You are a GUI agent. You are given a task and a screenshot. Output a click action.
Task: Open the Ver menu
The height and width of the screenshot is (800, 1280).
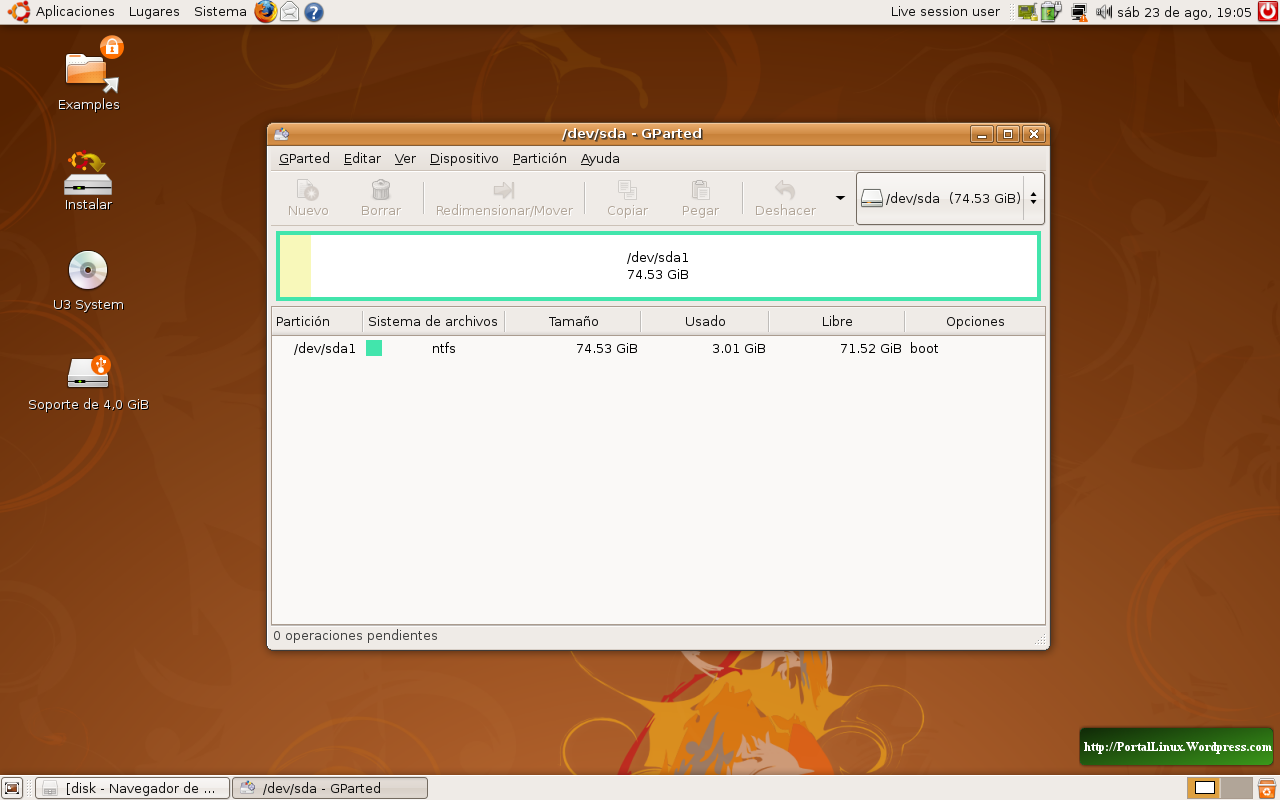pos(405,158)
